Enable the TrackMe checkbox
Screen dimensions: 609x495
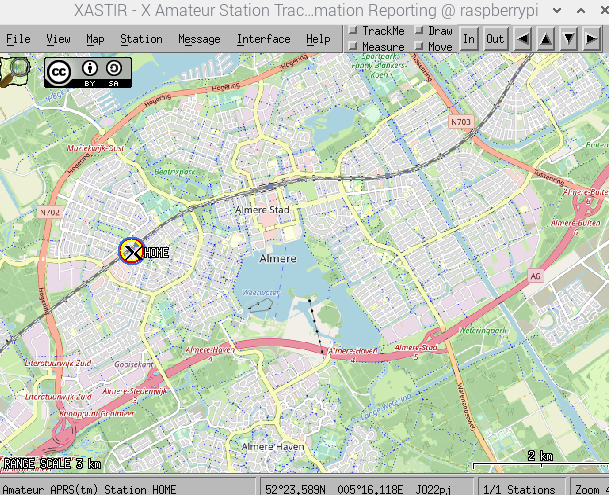click(353, 30)
